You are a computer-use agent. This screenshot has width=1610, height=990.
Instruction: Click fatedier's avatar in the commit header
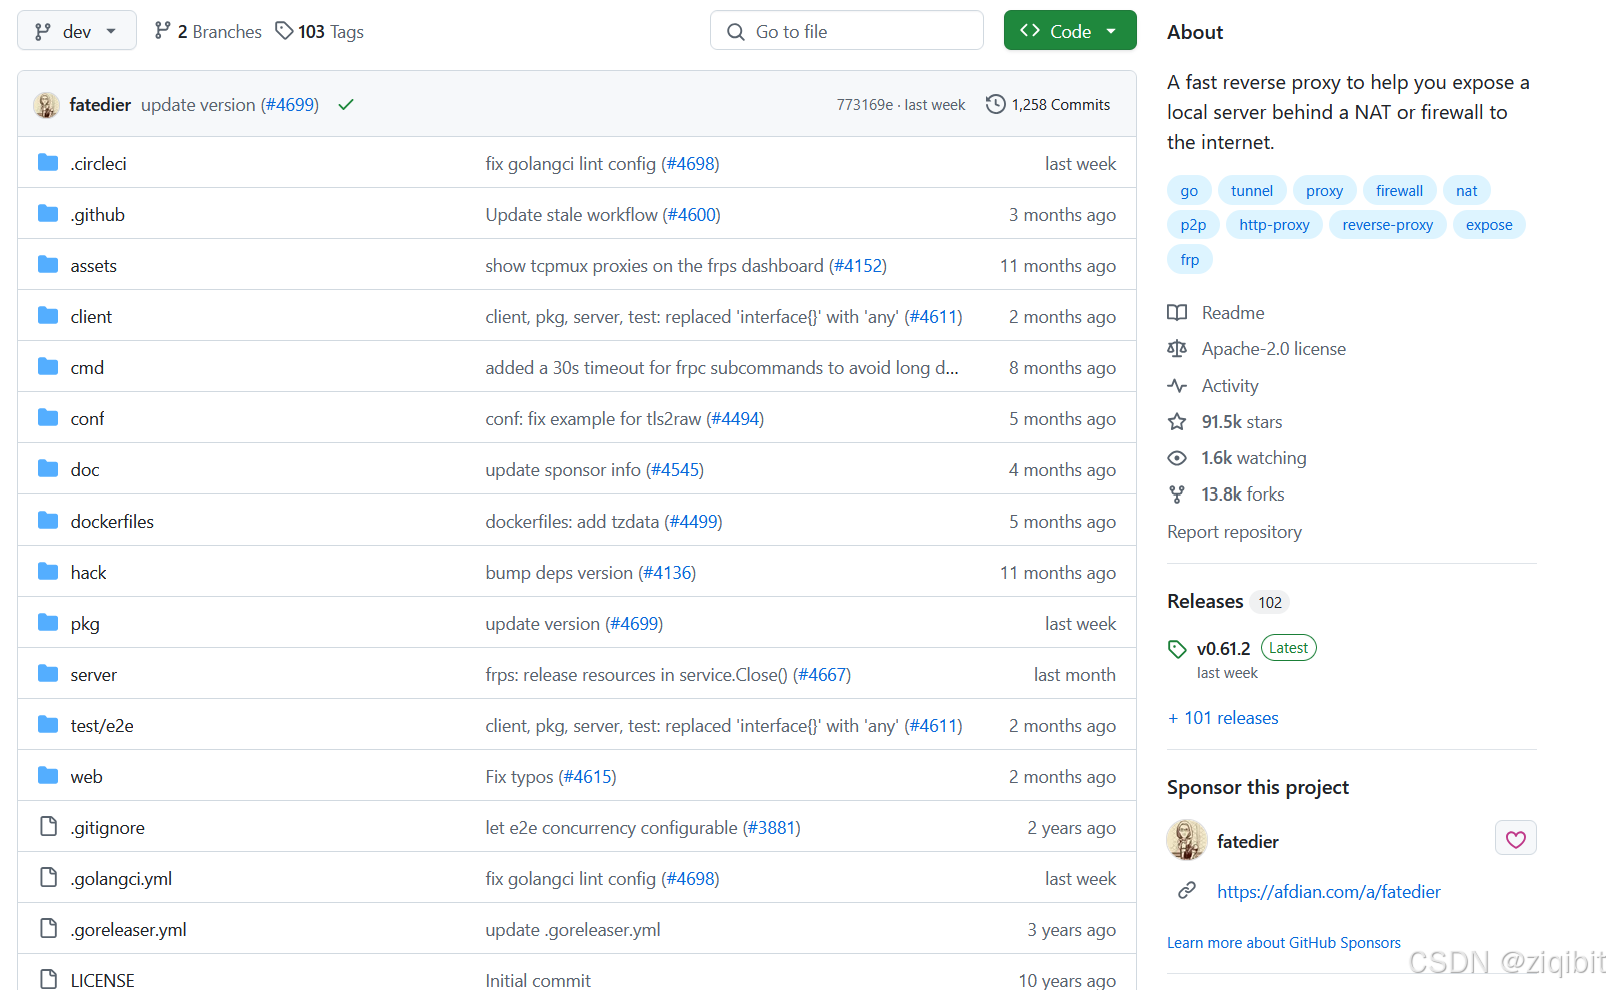(x=46, y=104)
